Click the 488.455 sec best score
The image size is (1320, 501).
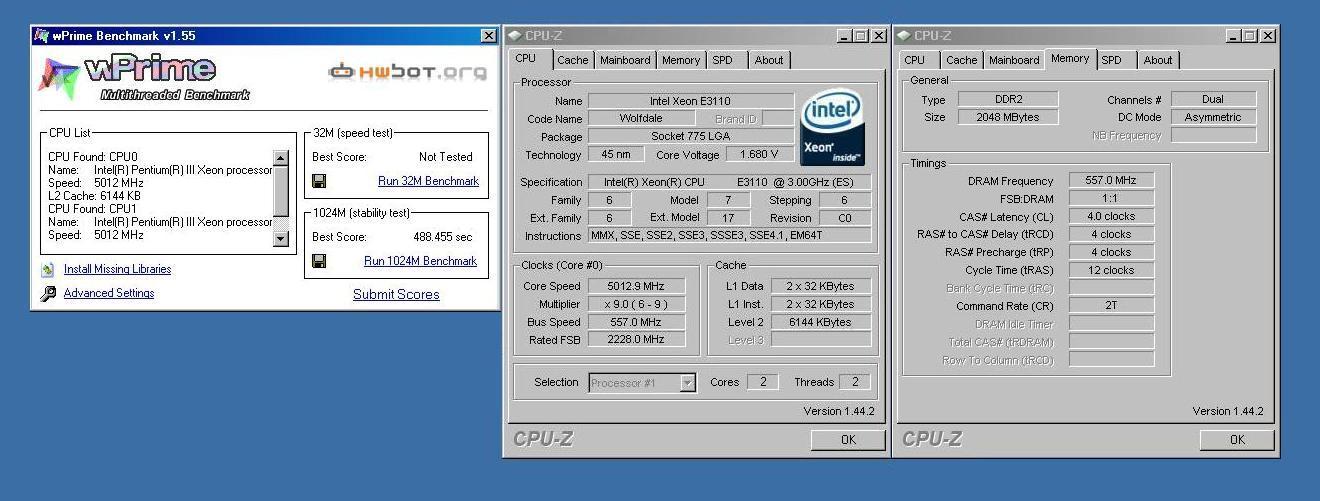point(443,237)
